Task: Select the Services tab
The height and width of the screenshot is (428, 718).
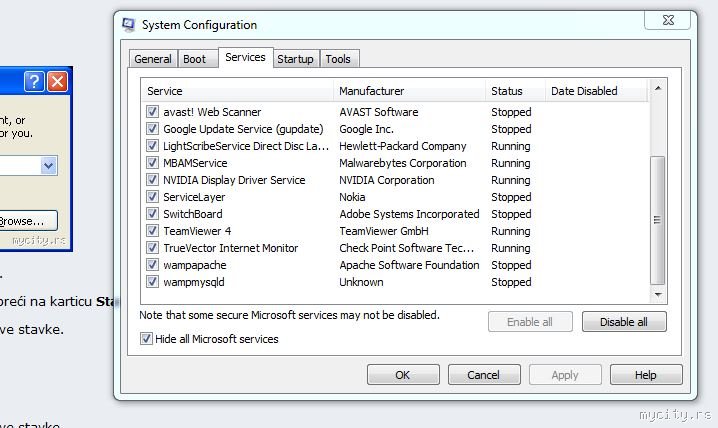Action: tap(245, 57)
